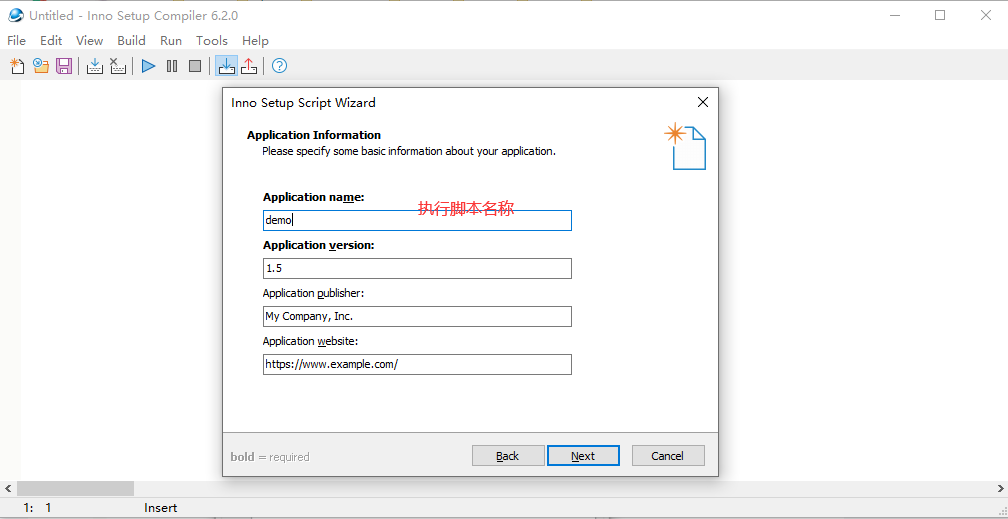
Task: Click the Application publisher input field
Action: point(417,316)
